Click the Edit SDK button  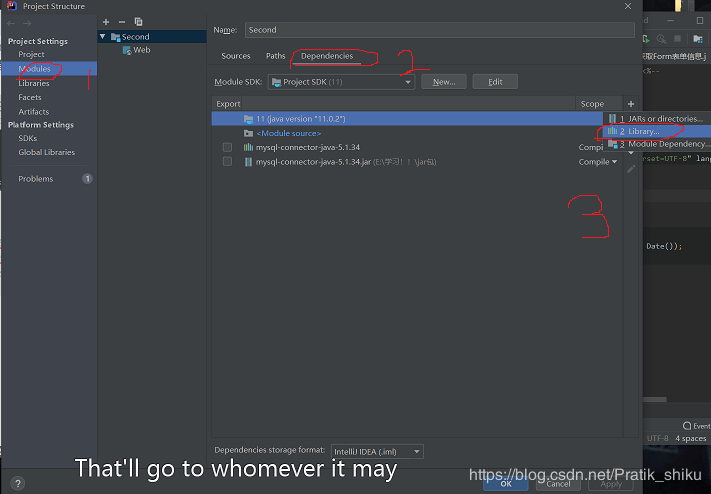click(x=495, y=82)
